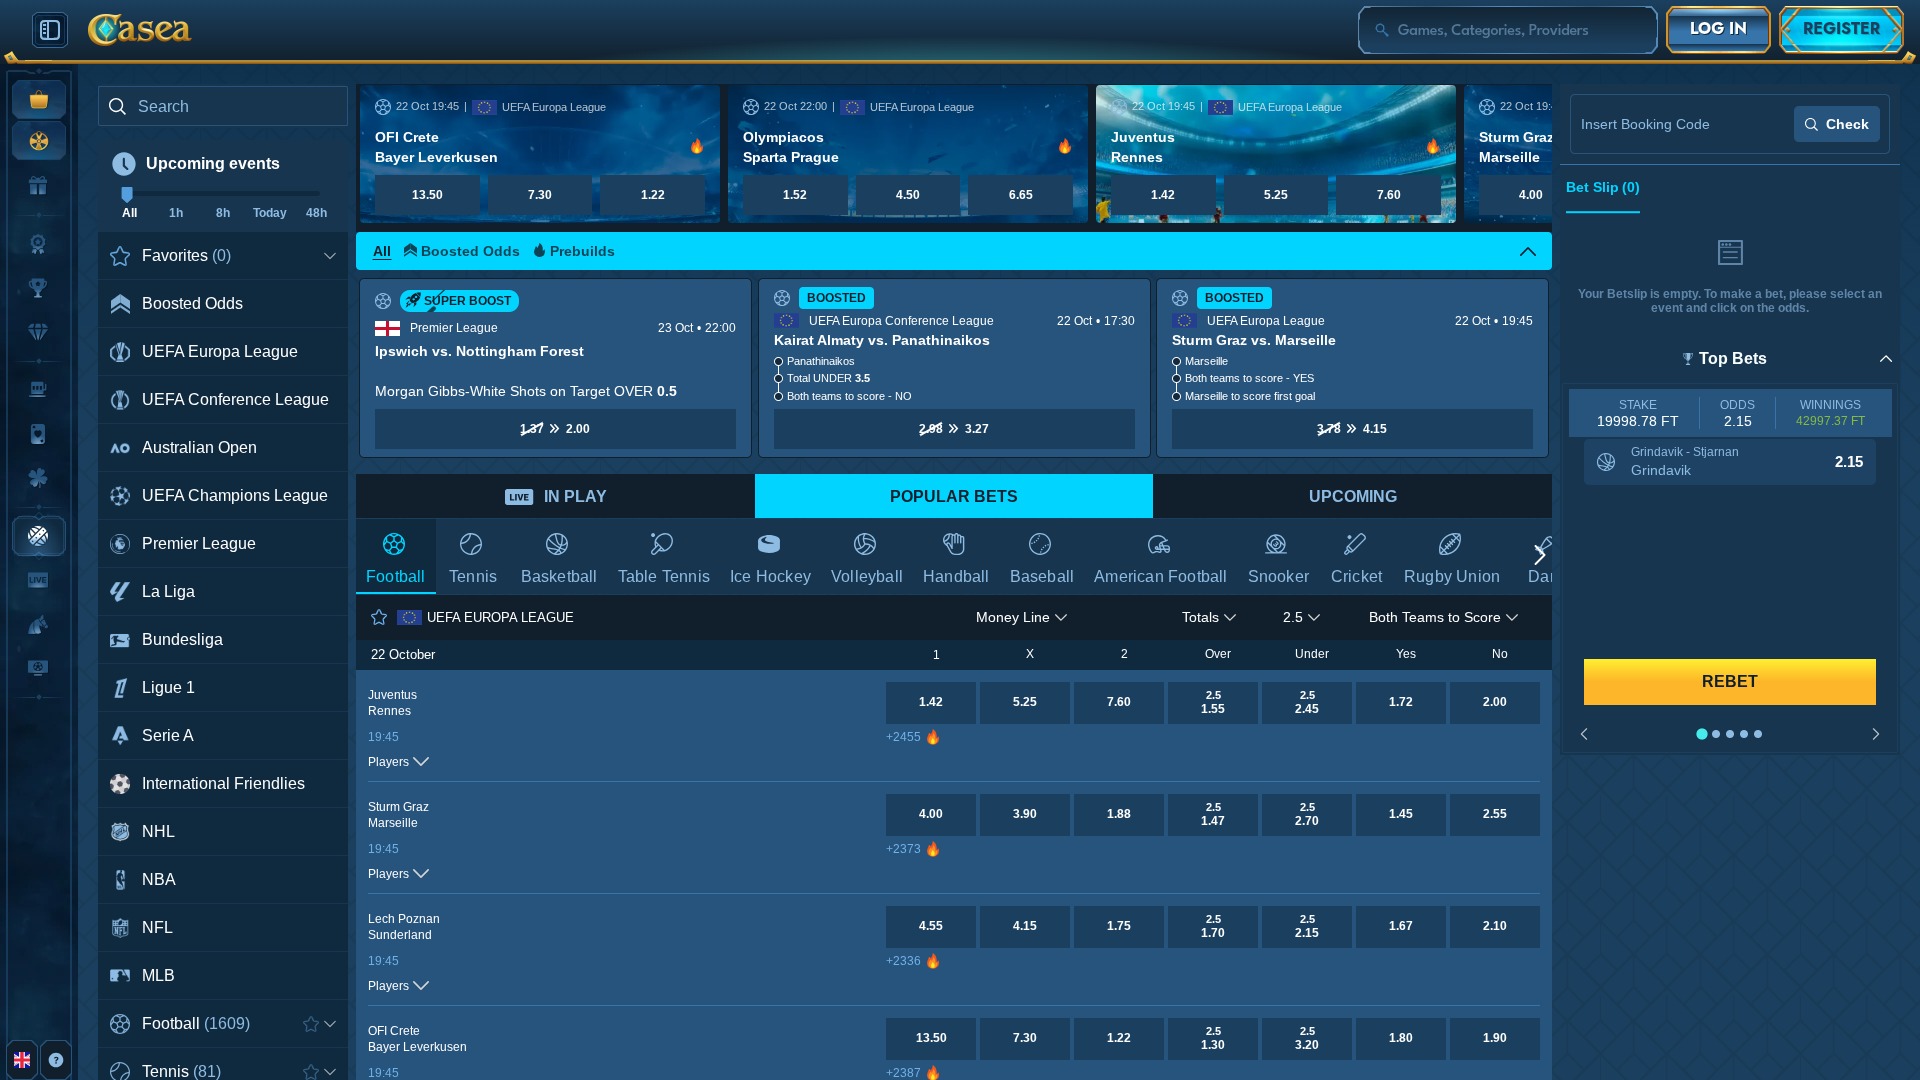Open Totals market dropdown
This screenshot has height=1080, width=1920.
(x=1208, y=617)
